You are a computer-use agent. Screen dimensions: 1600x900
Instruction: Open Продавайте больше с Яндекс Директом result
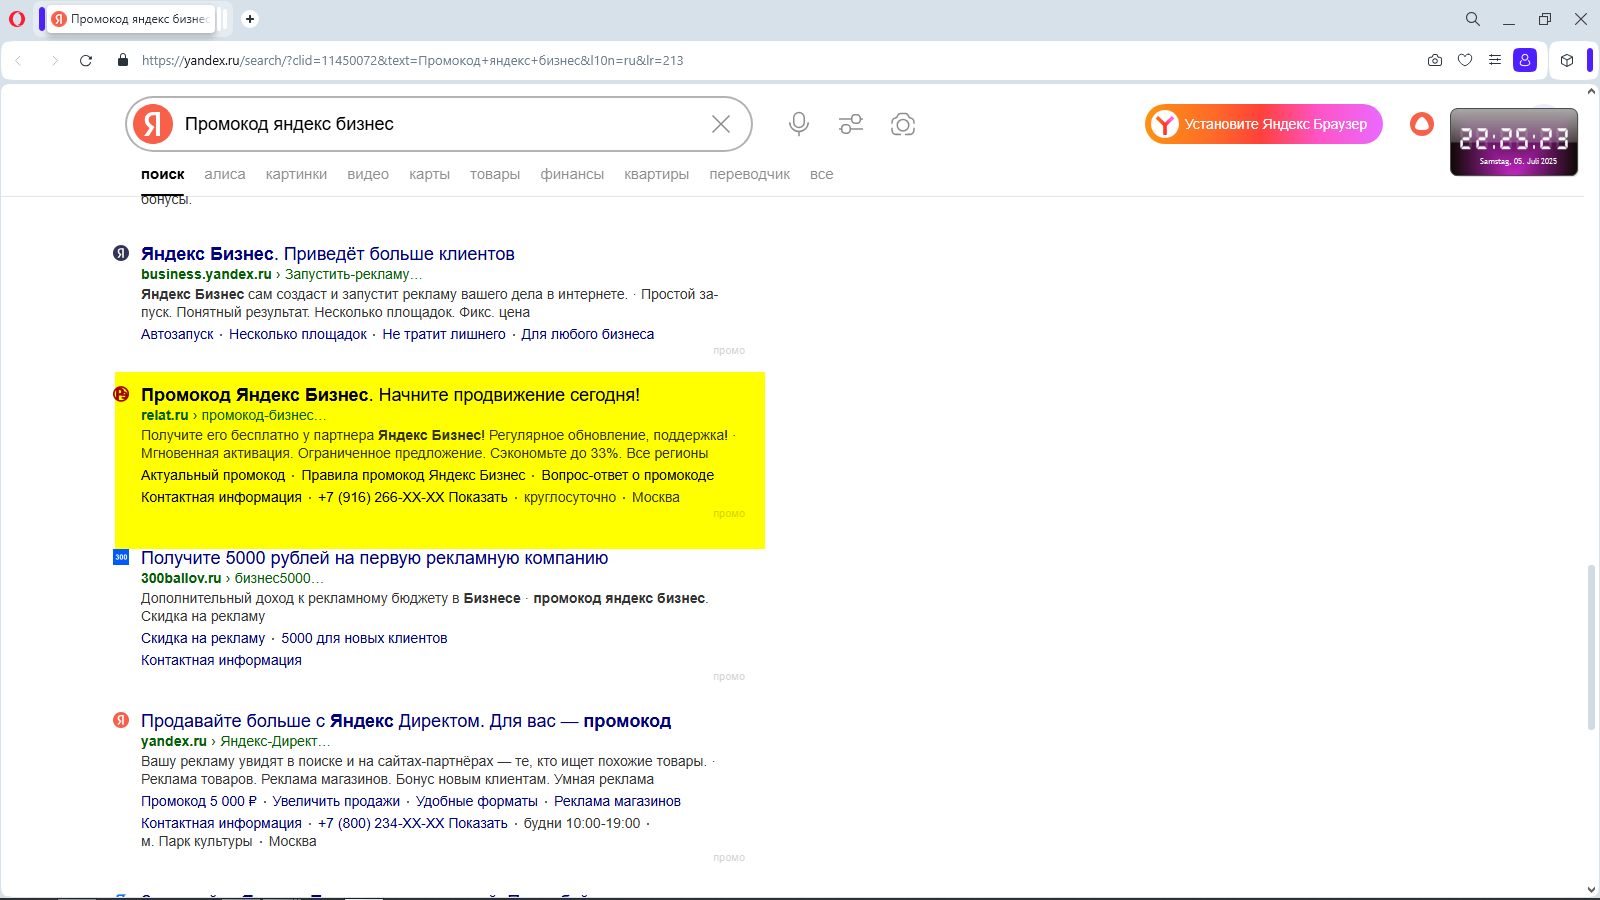tap(406, 721)
